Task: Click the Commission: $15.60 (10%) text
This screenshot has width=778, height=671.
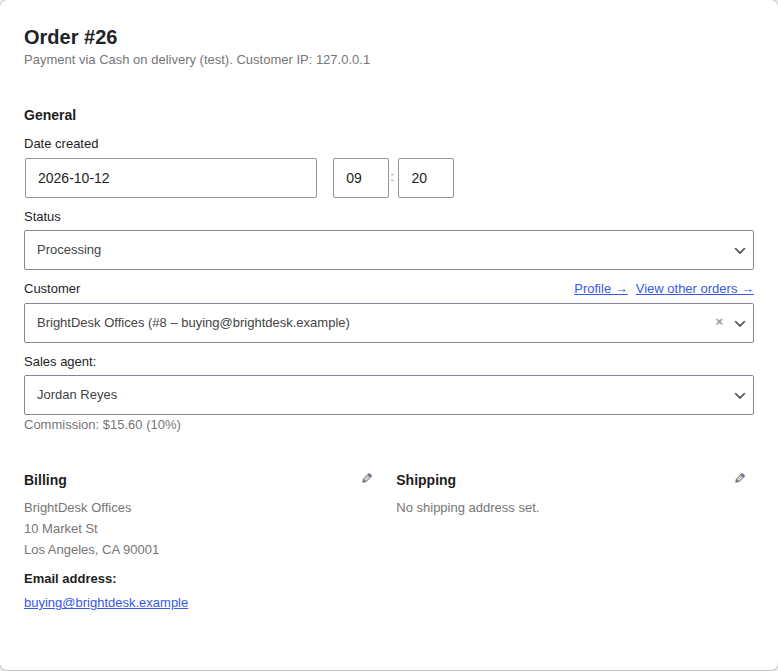Action: pyautogui.click(x=102, y=425)
